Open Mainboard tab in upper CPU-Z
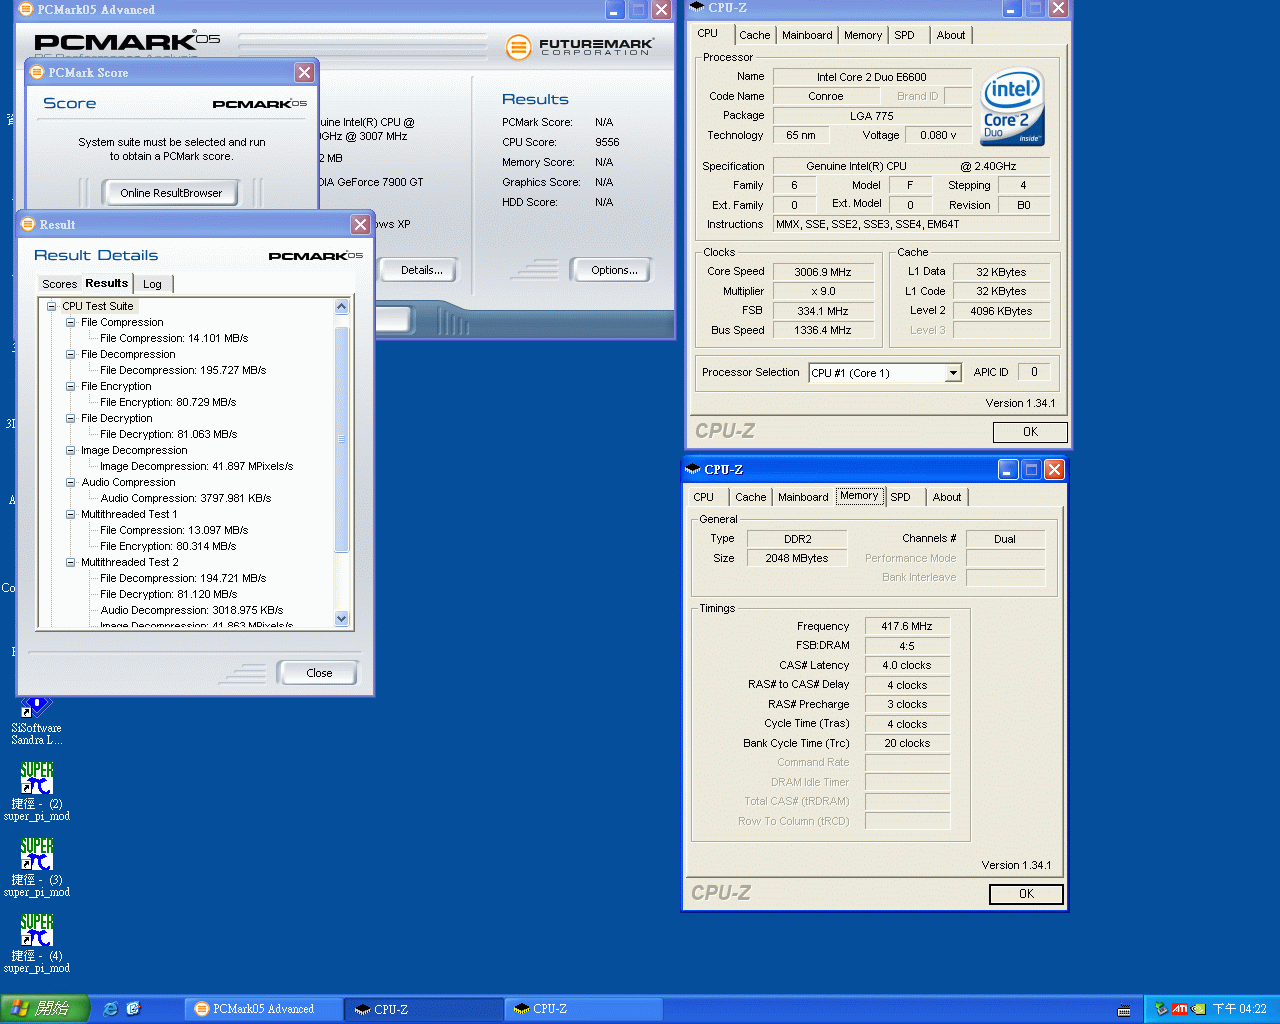 coord(807,35)
